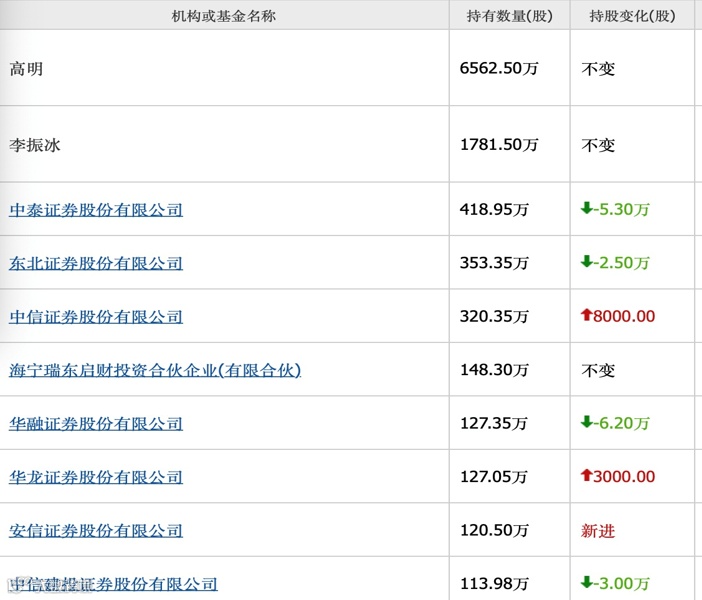Click 不变 in the 海宁瑞东启财 row
702x600 pixels.
click(x=598, y=370)
